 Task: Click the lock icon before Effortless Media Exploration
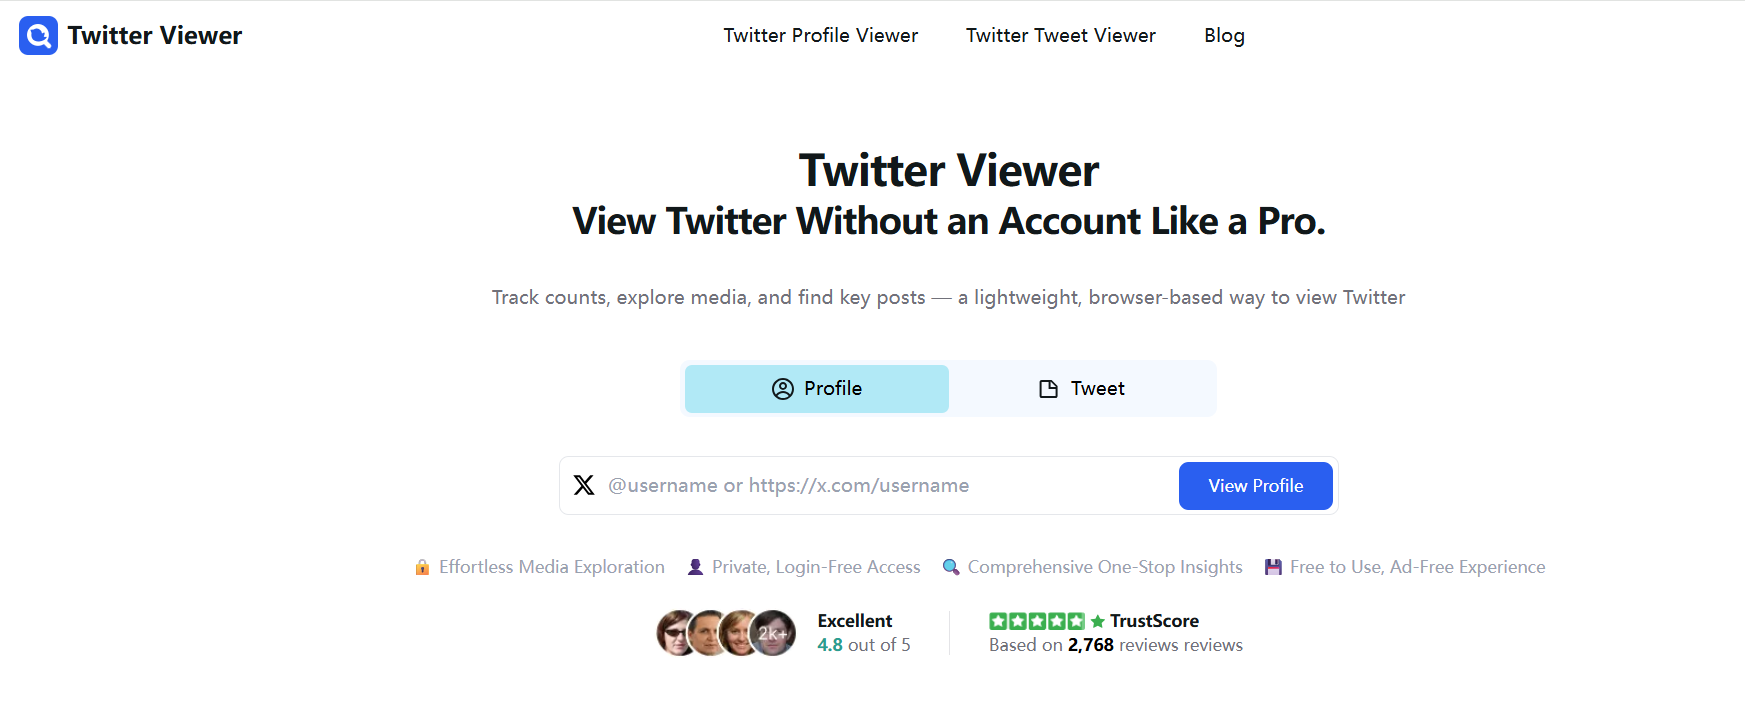click(422, 566)
